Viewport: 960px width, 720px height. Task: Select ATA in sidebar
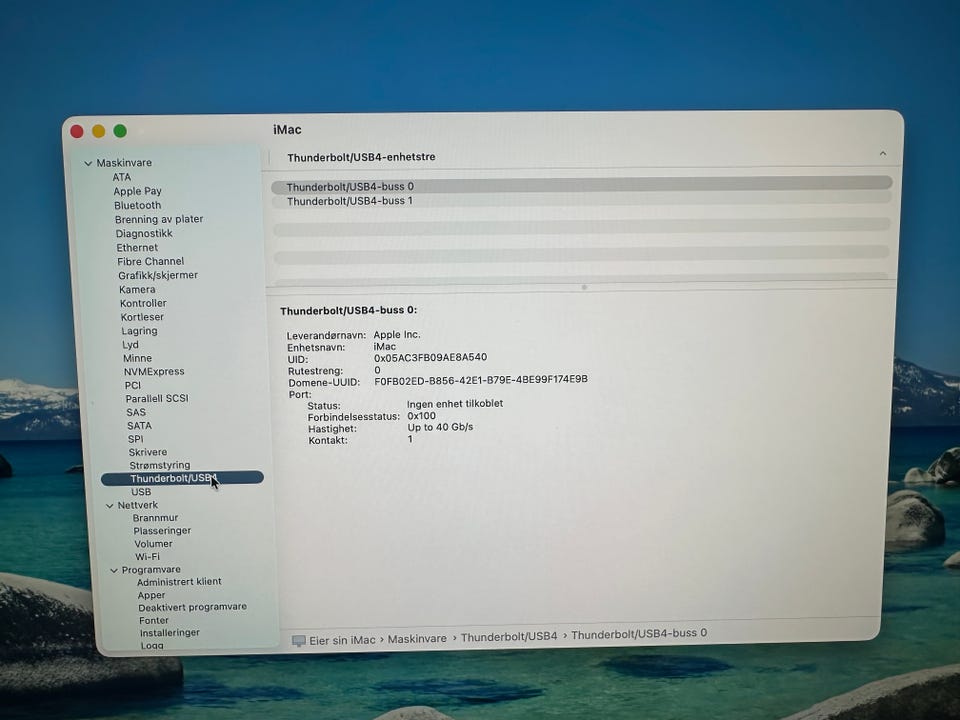121,177
